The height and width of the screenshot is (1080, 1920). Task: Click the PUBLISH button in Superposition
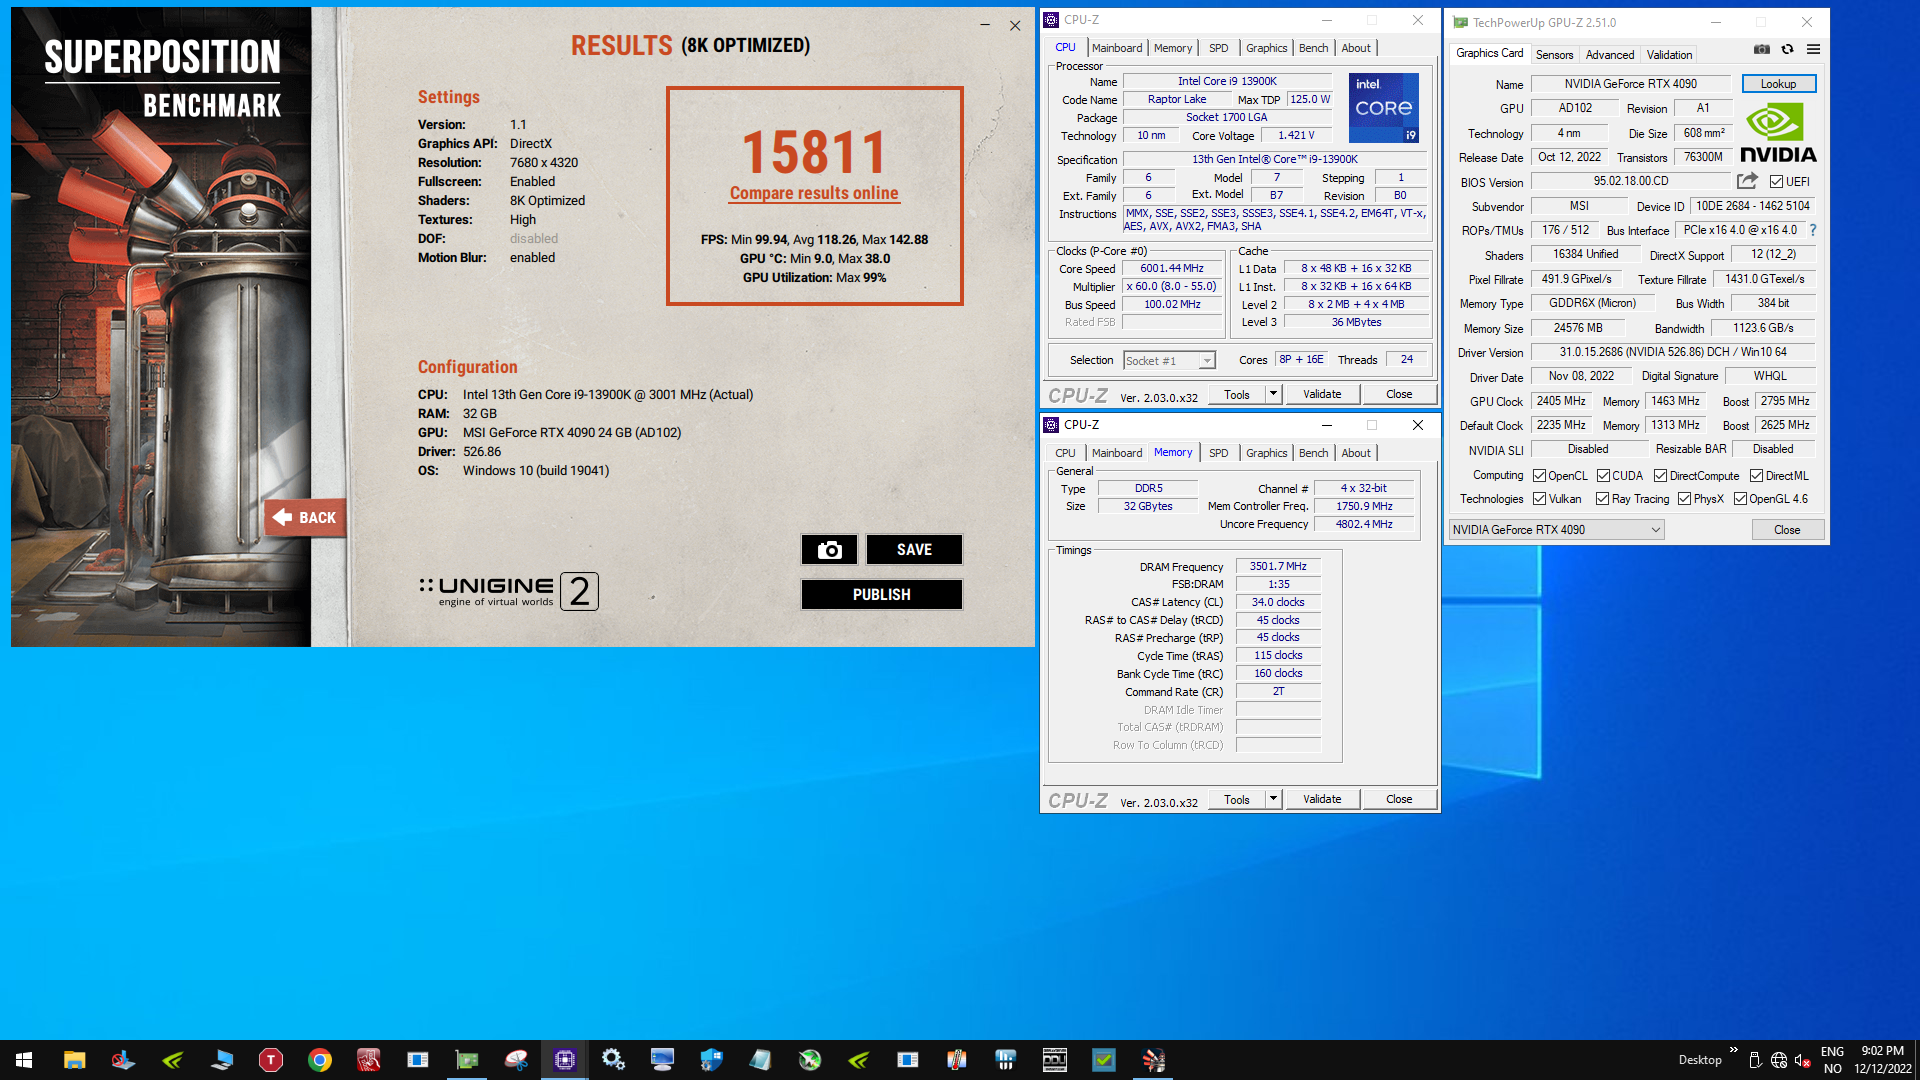tap(881, 595)
